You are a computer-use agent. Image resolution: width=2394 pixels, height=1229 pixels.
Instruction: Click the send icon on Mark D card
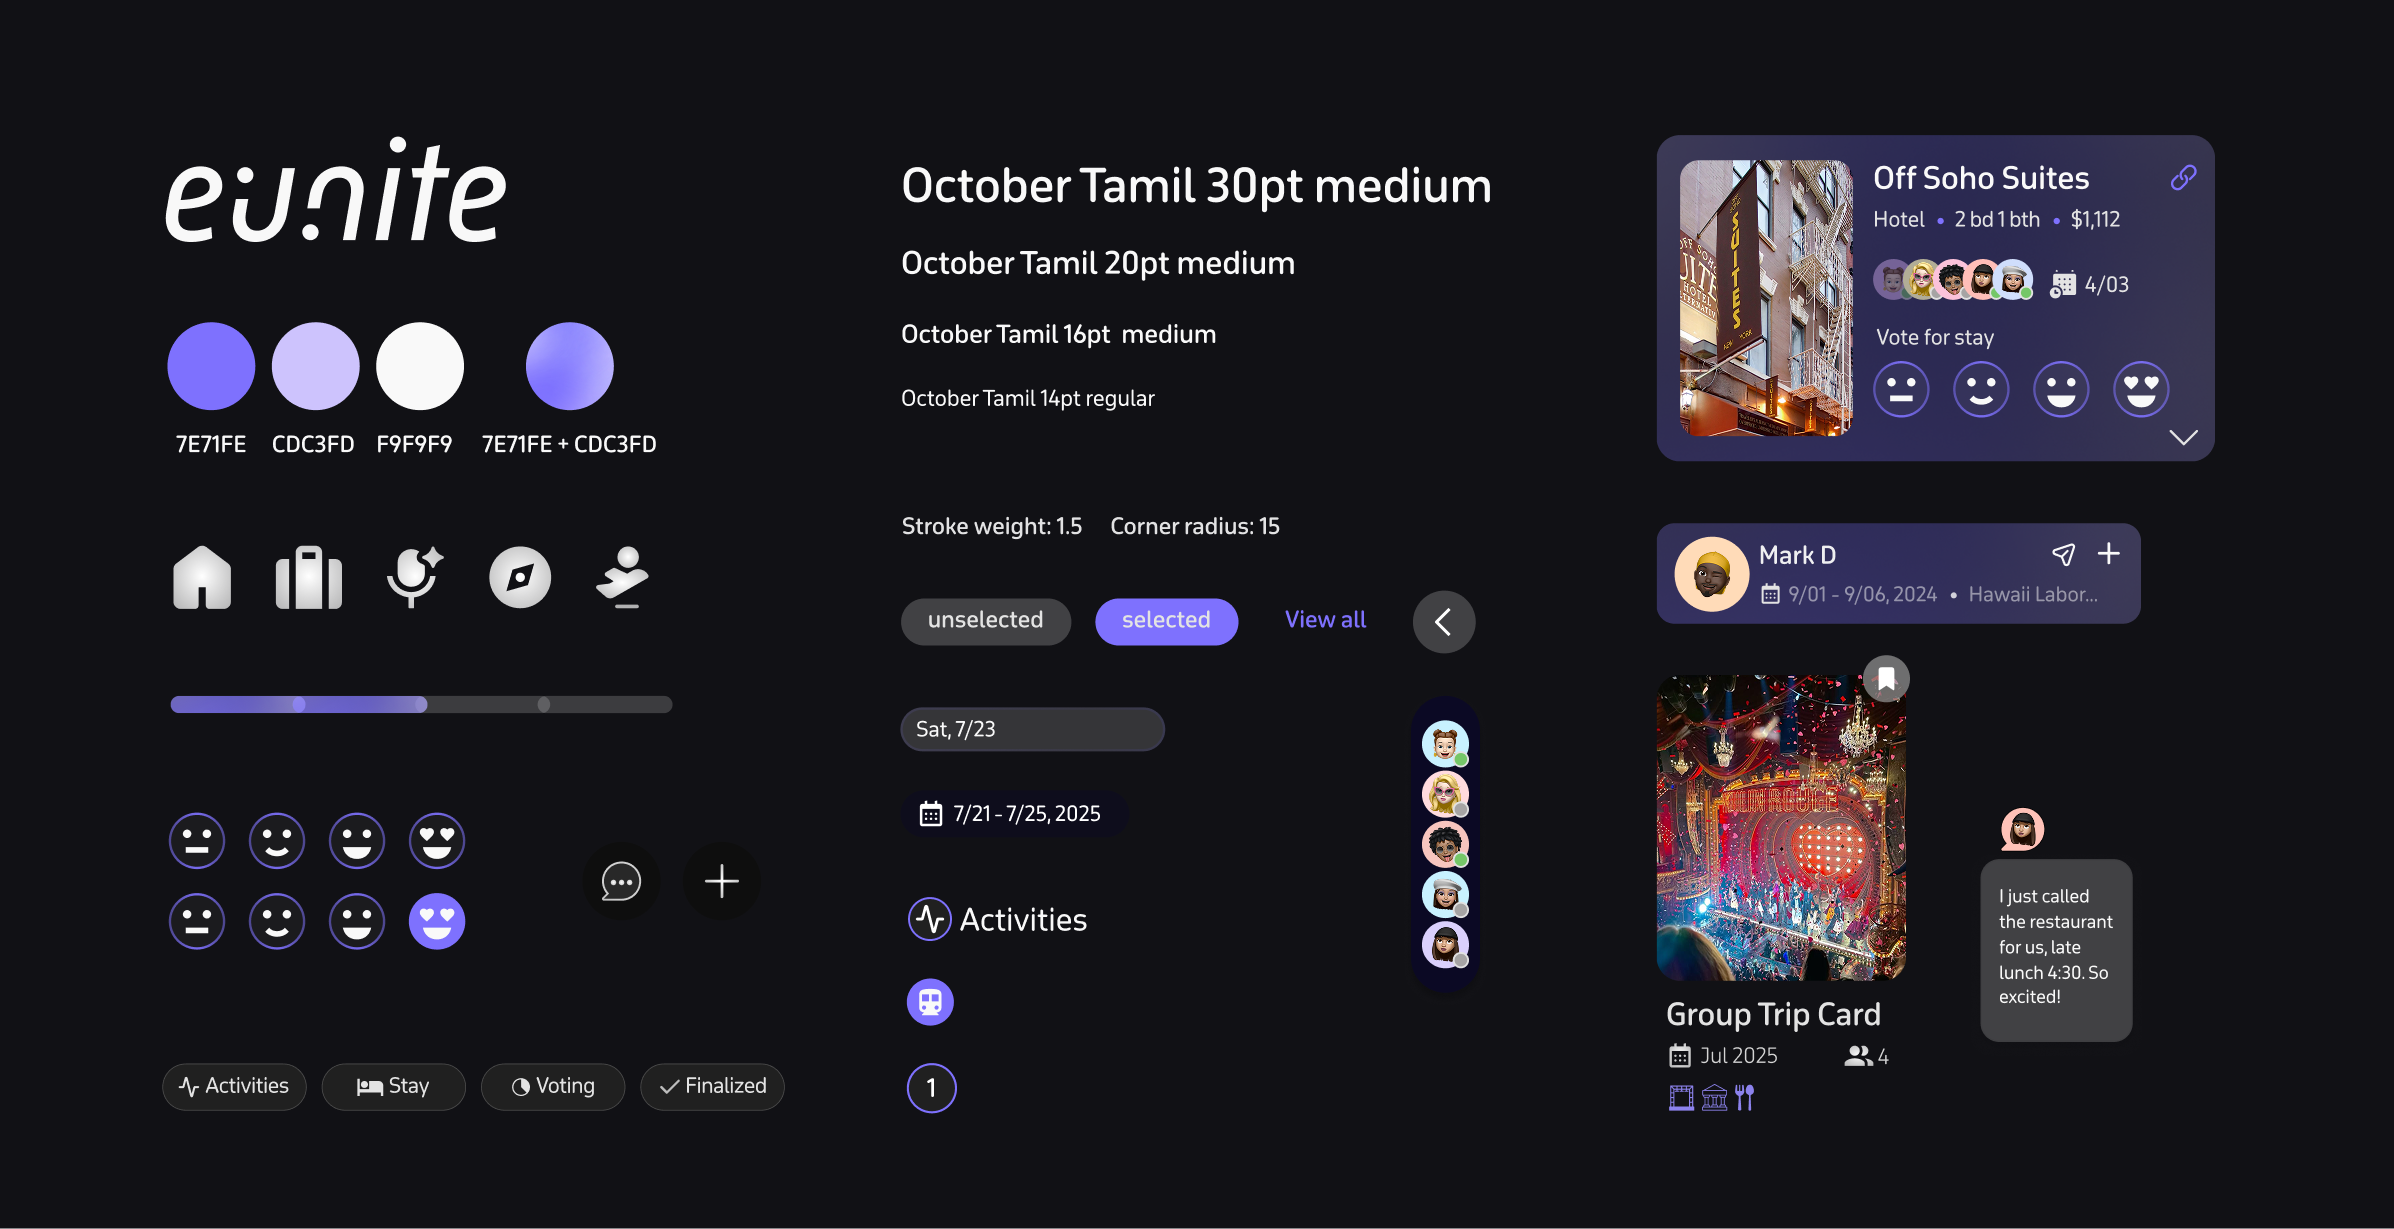[x=2063, y=554]
